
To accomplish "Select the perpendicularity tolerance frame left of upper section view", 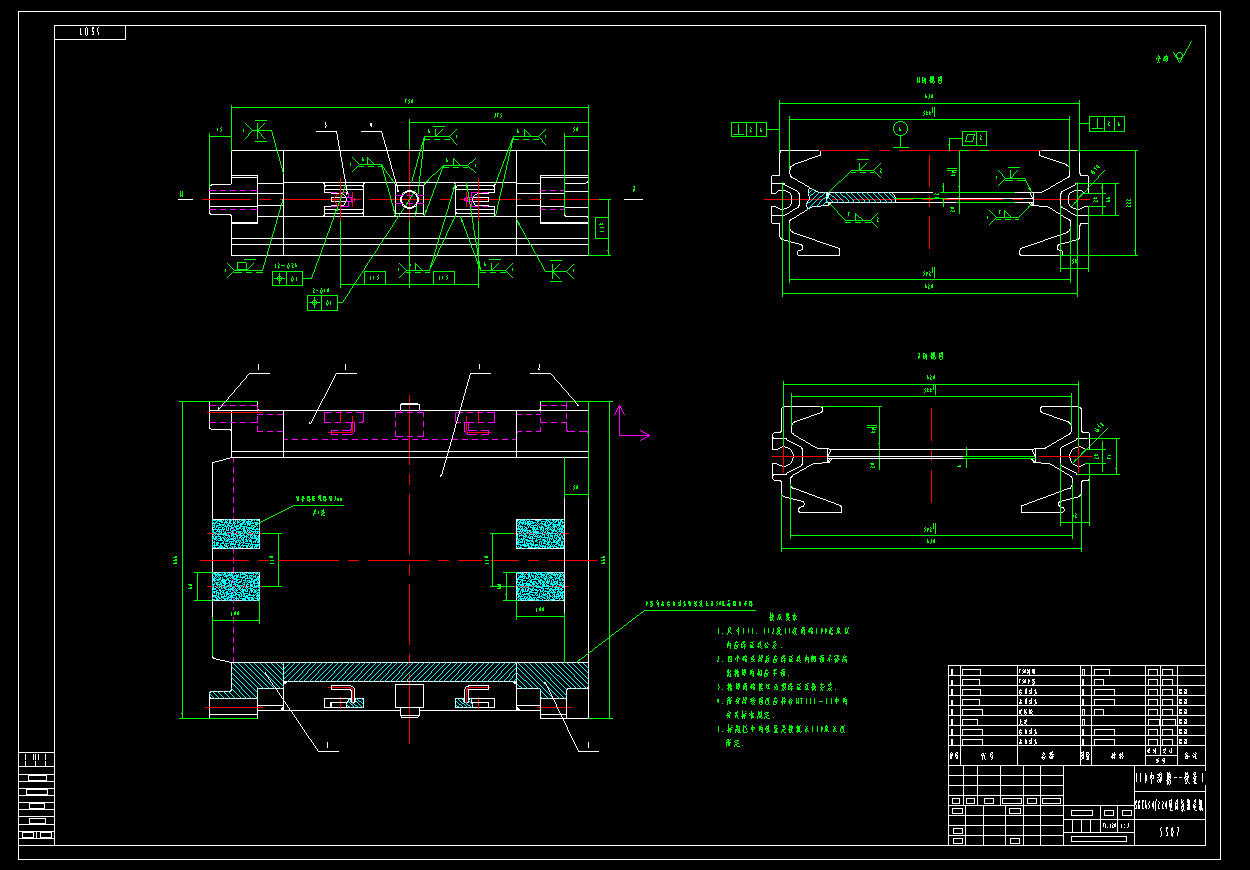I will tap(749, 128).
